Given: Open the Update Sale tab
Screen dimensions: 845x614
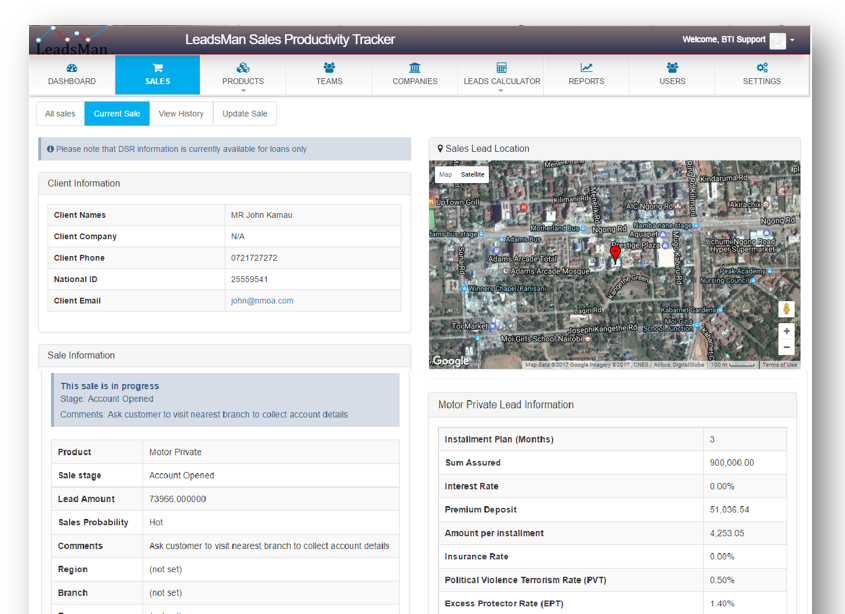Looking at the screenshot, I should [x=245, y=114].
